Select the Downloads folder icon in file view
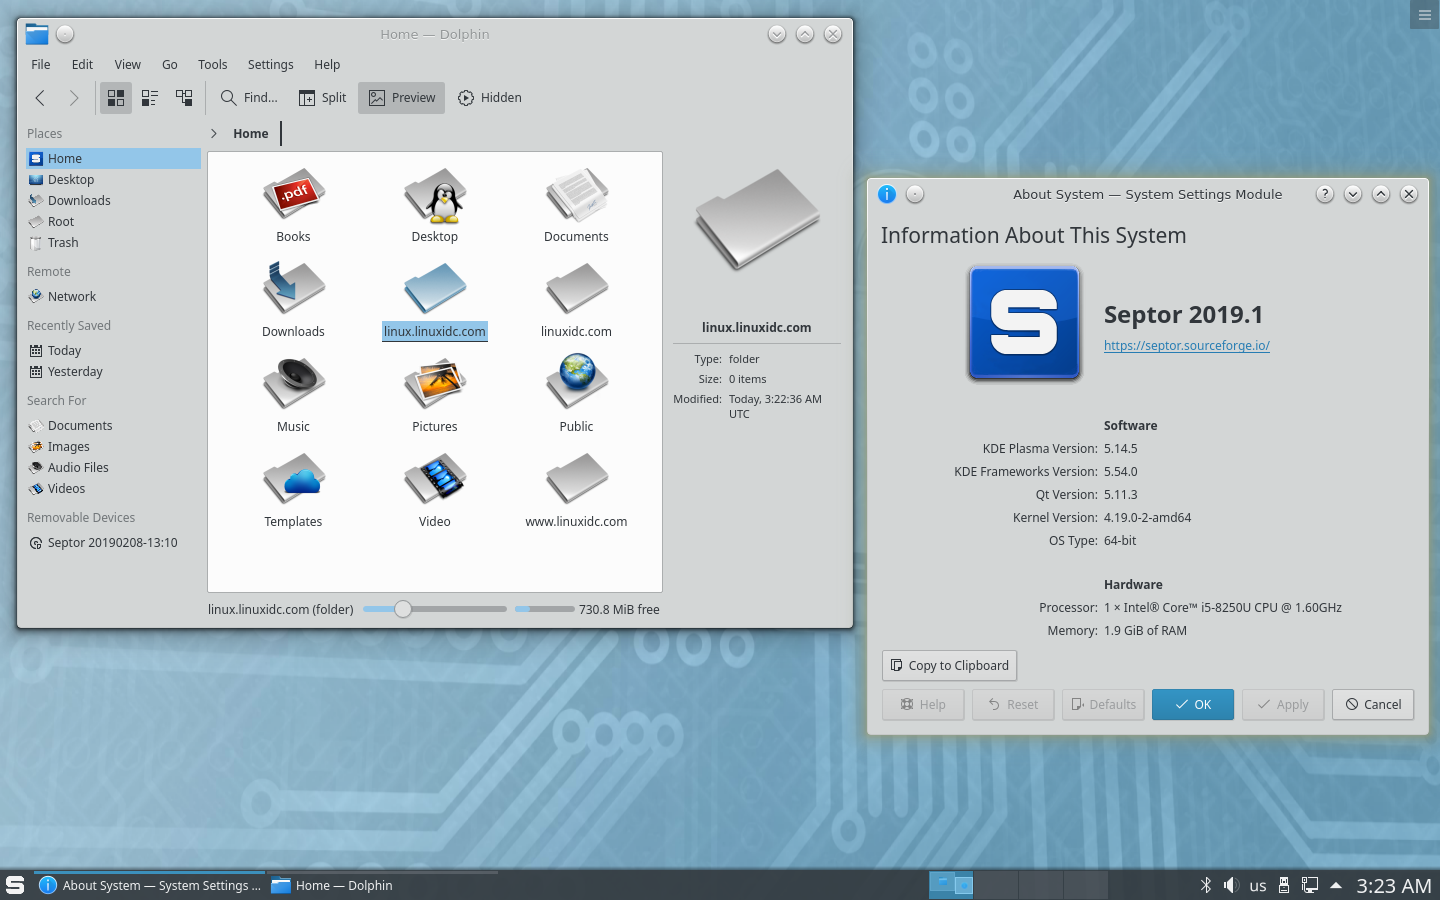This screenshot has height=900, width=1440. point(293,290)
